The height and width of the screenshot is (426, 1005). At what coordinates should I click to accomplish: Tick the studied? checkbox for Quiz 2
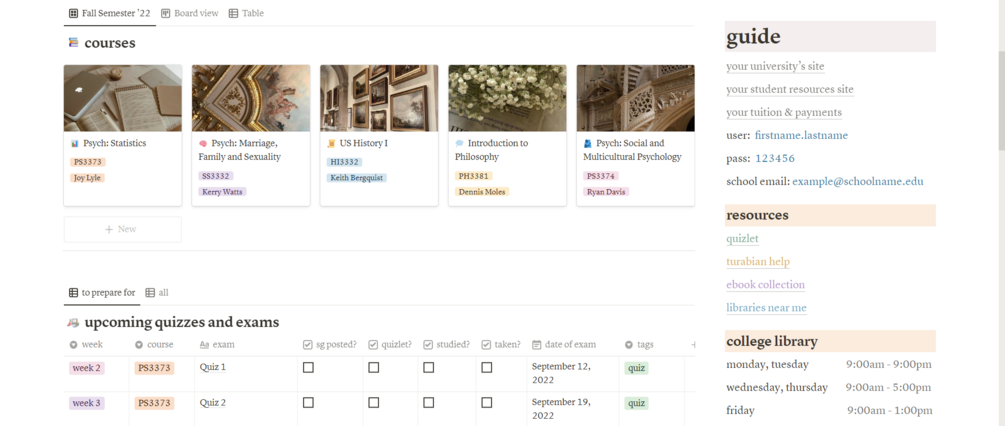(429, 403)
